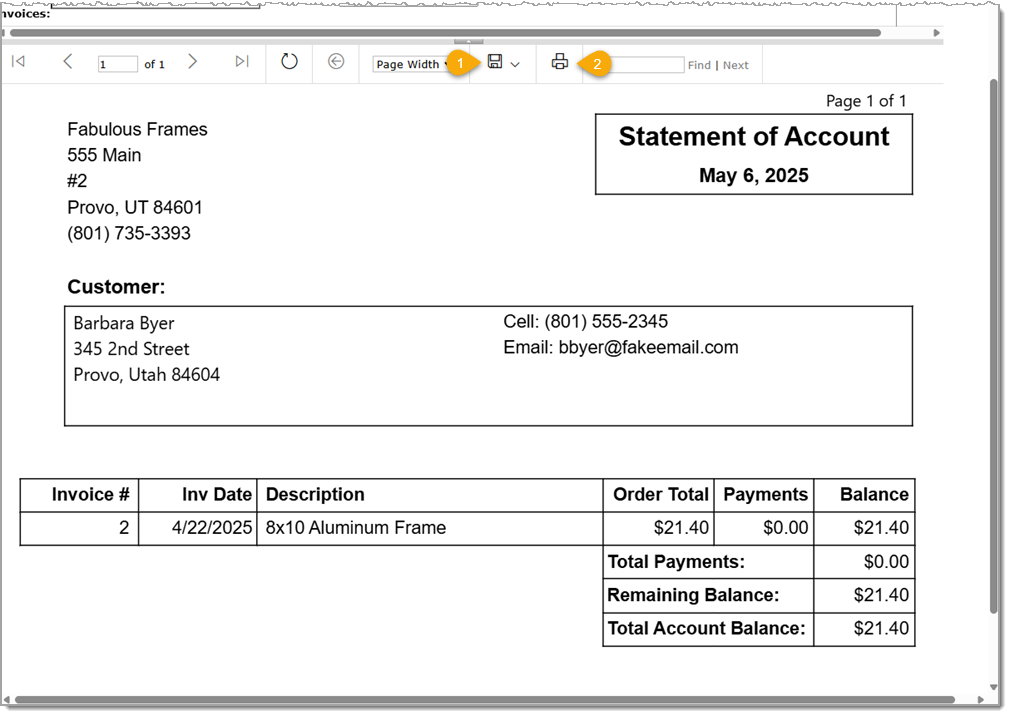Viewport: 1011px width, 717px height.
Task: Expand the export format chevron
Action: [513, 62]
